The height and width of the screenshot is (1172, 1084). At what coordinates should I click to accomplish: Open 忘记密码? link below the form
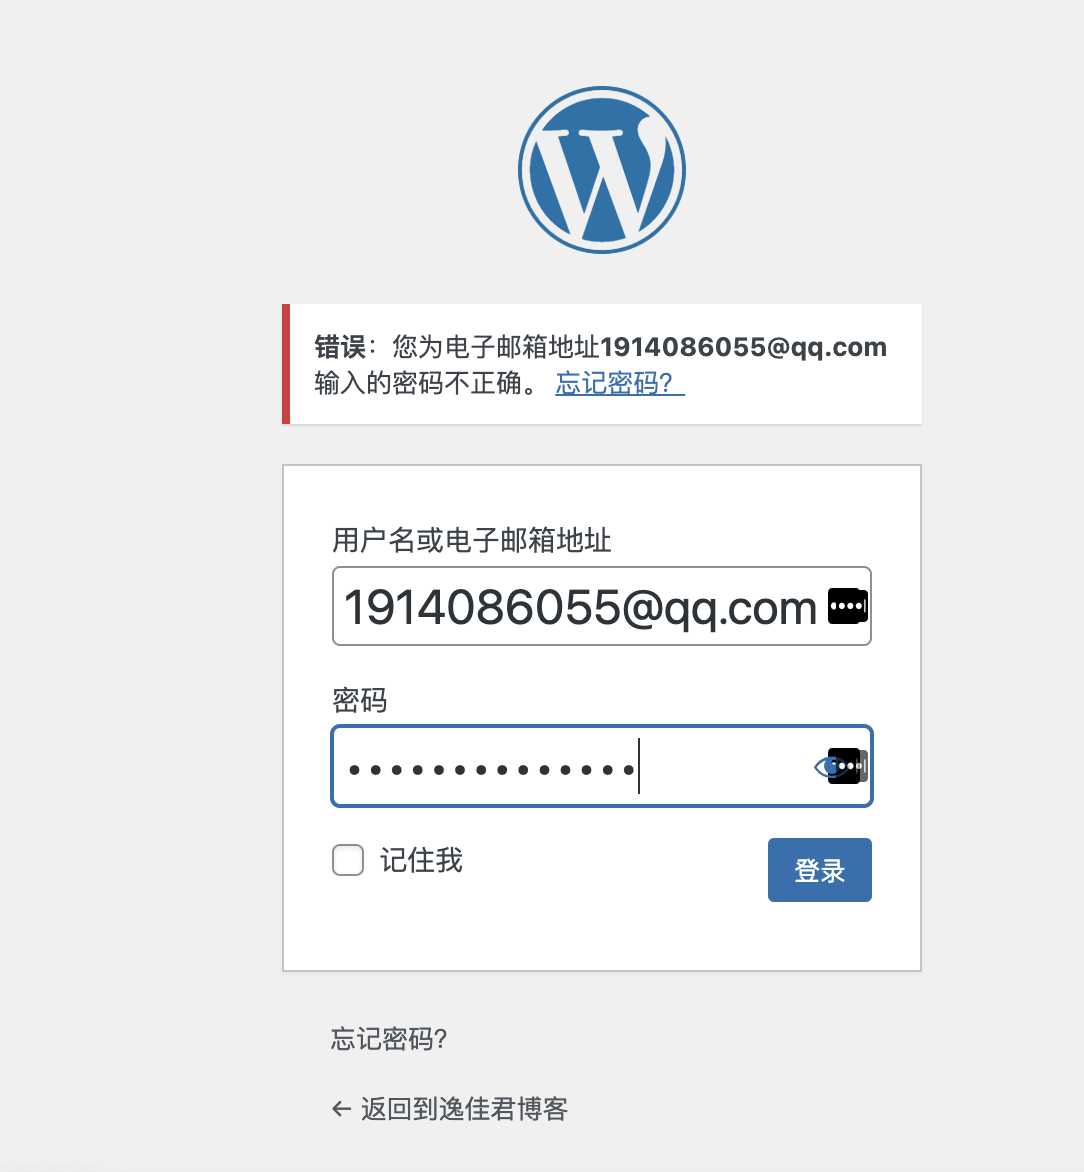(x=389, y=1039)
